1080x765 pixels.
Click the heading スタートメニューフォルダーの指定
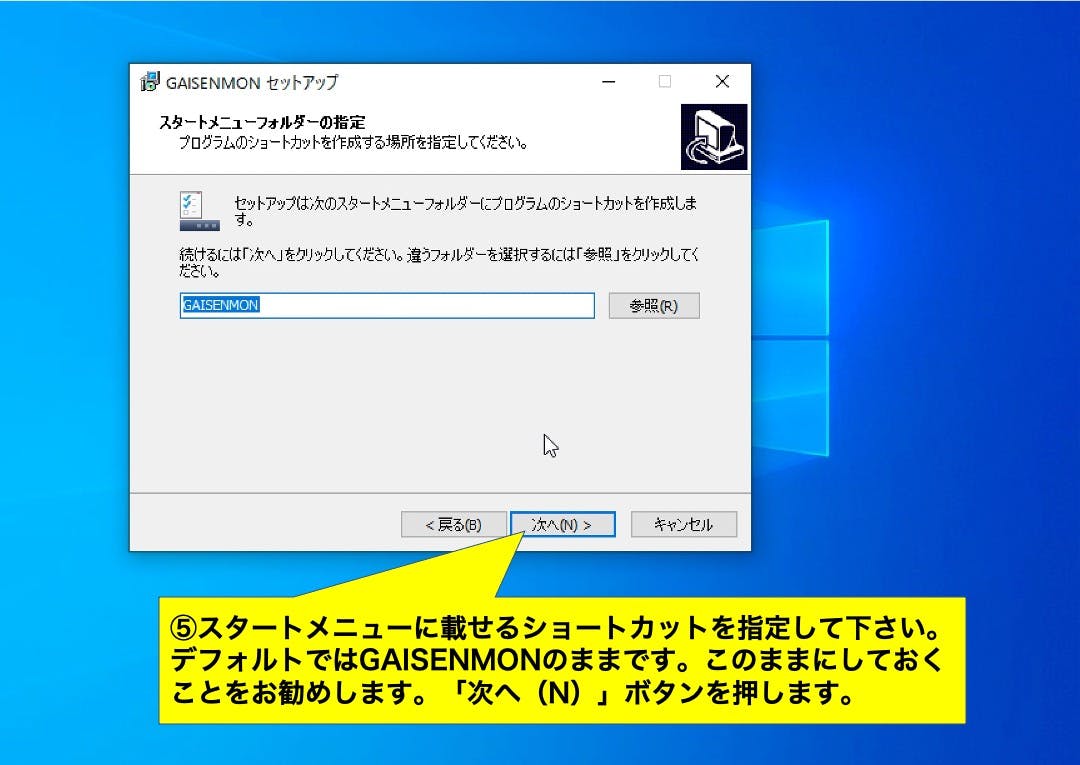pyautogui.click(x=262, y=123)
